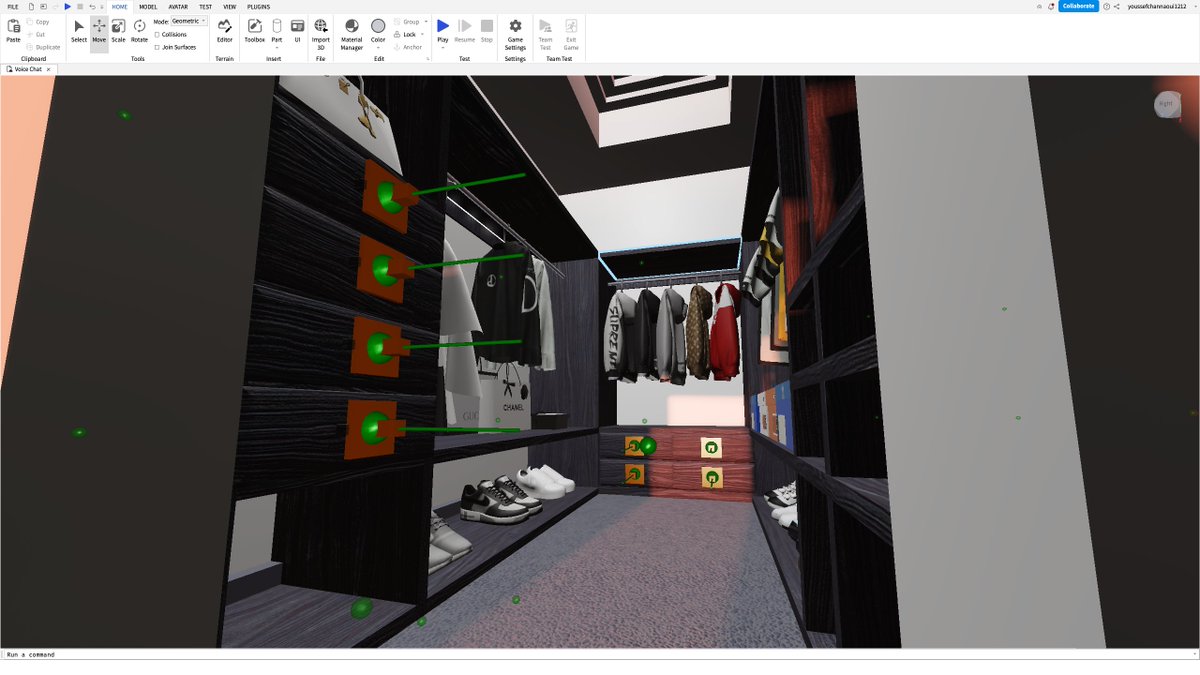Click the Lock tool
The height and width of the screenshot is (675, 1200).
(x=406, y=34)
